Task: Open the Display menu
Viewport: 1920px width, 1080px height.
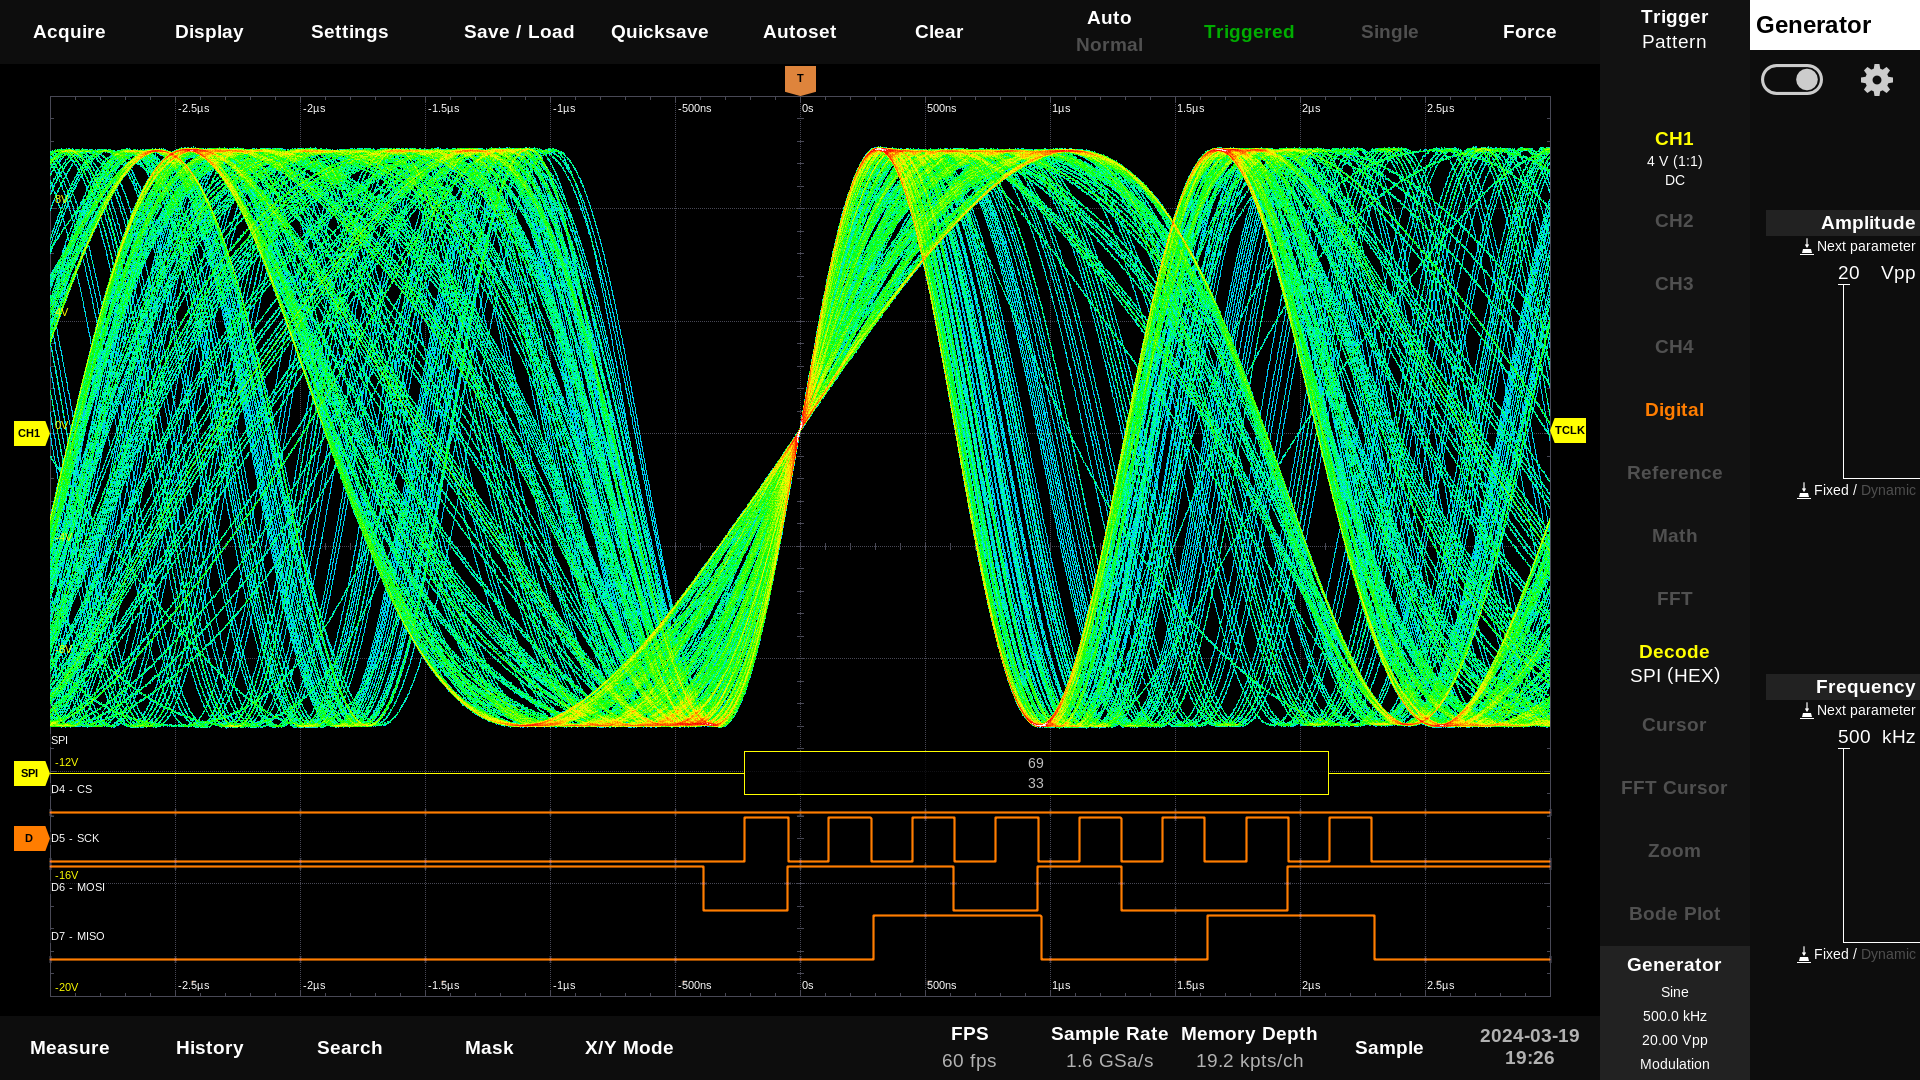Action: (209, 32)
